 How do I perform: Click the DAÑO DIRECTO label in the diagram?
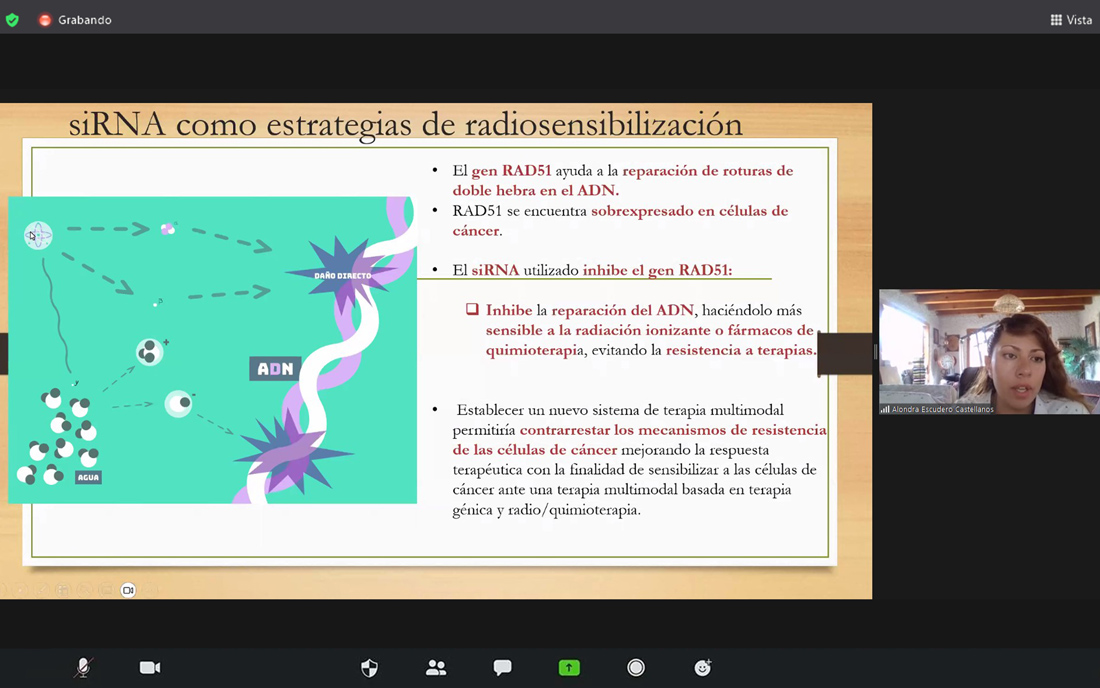342,276
